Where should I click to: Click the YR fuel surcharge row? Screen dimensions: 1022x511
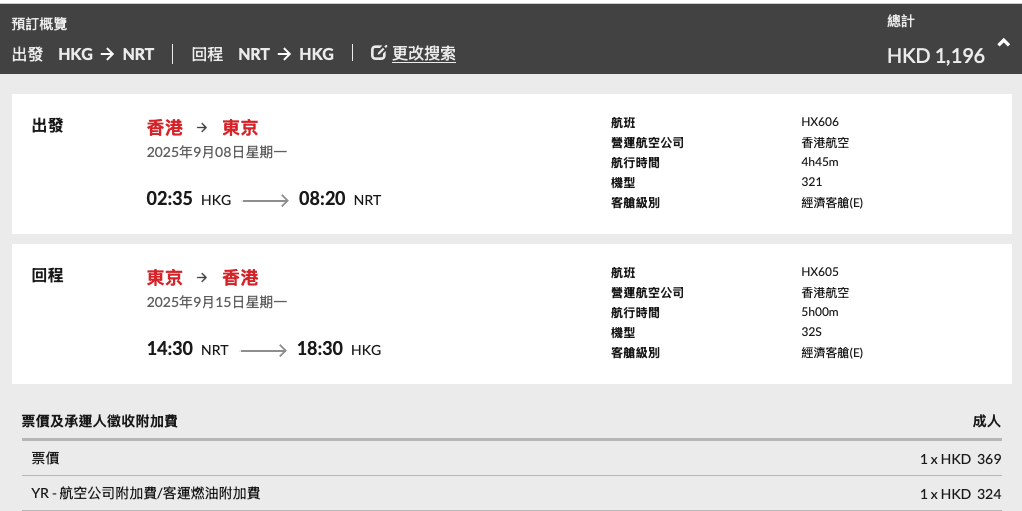point(512,493)
